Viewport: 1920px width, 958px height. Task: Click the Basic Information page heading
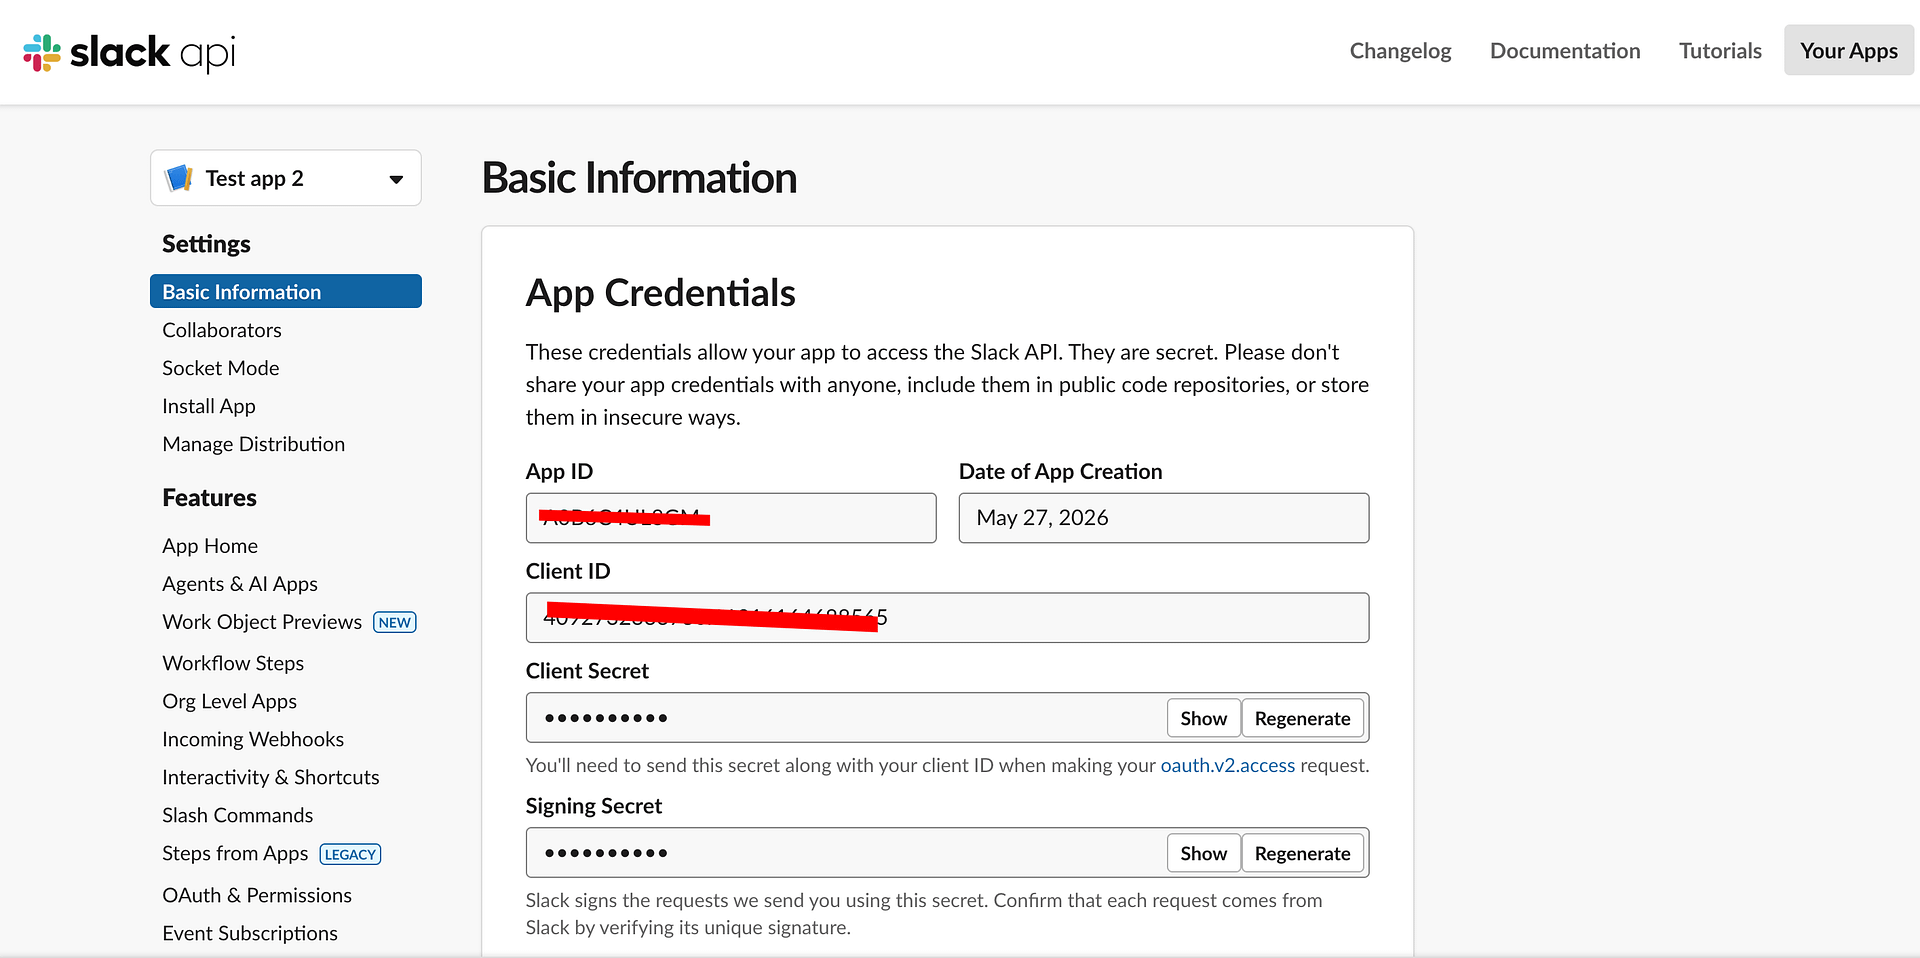pyautogui.click(x=640, y=178)
